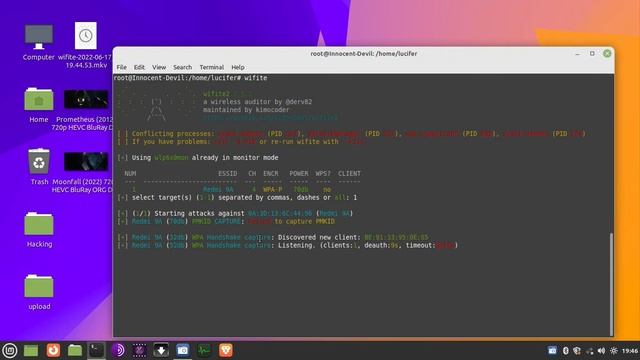Screen dimensions: 640x360
Task: Click the terminal title bar text
Action: [x=363, y=53]
